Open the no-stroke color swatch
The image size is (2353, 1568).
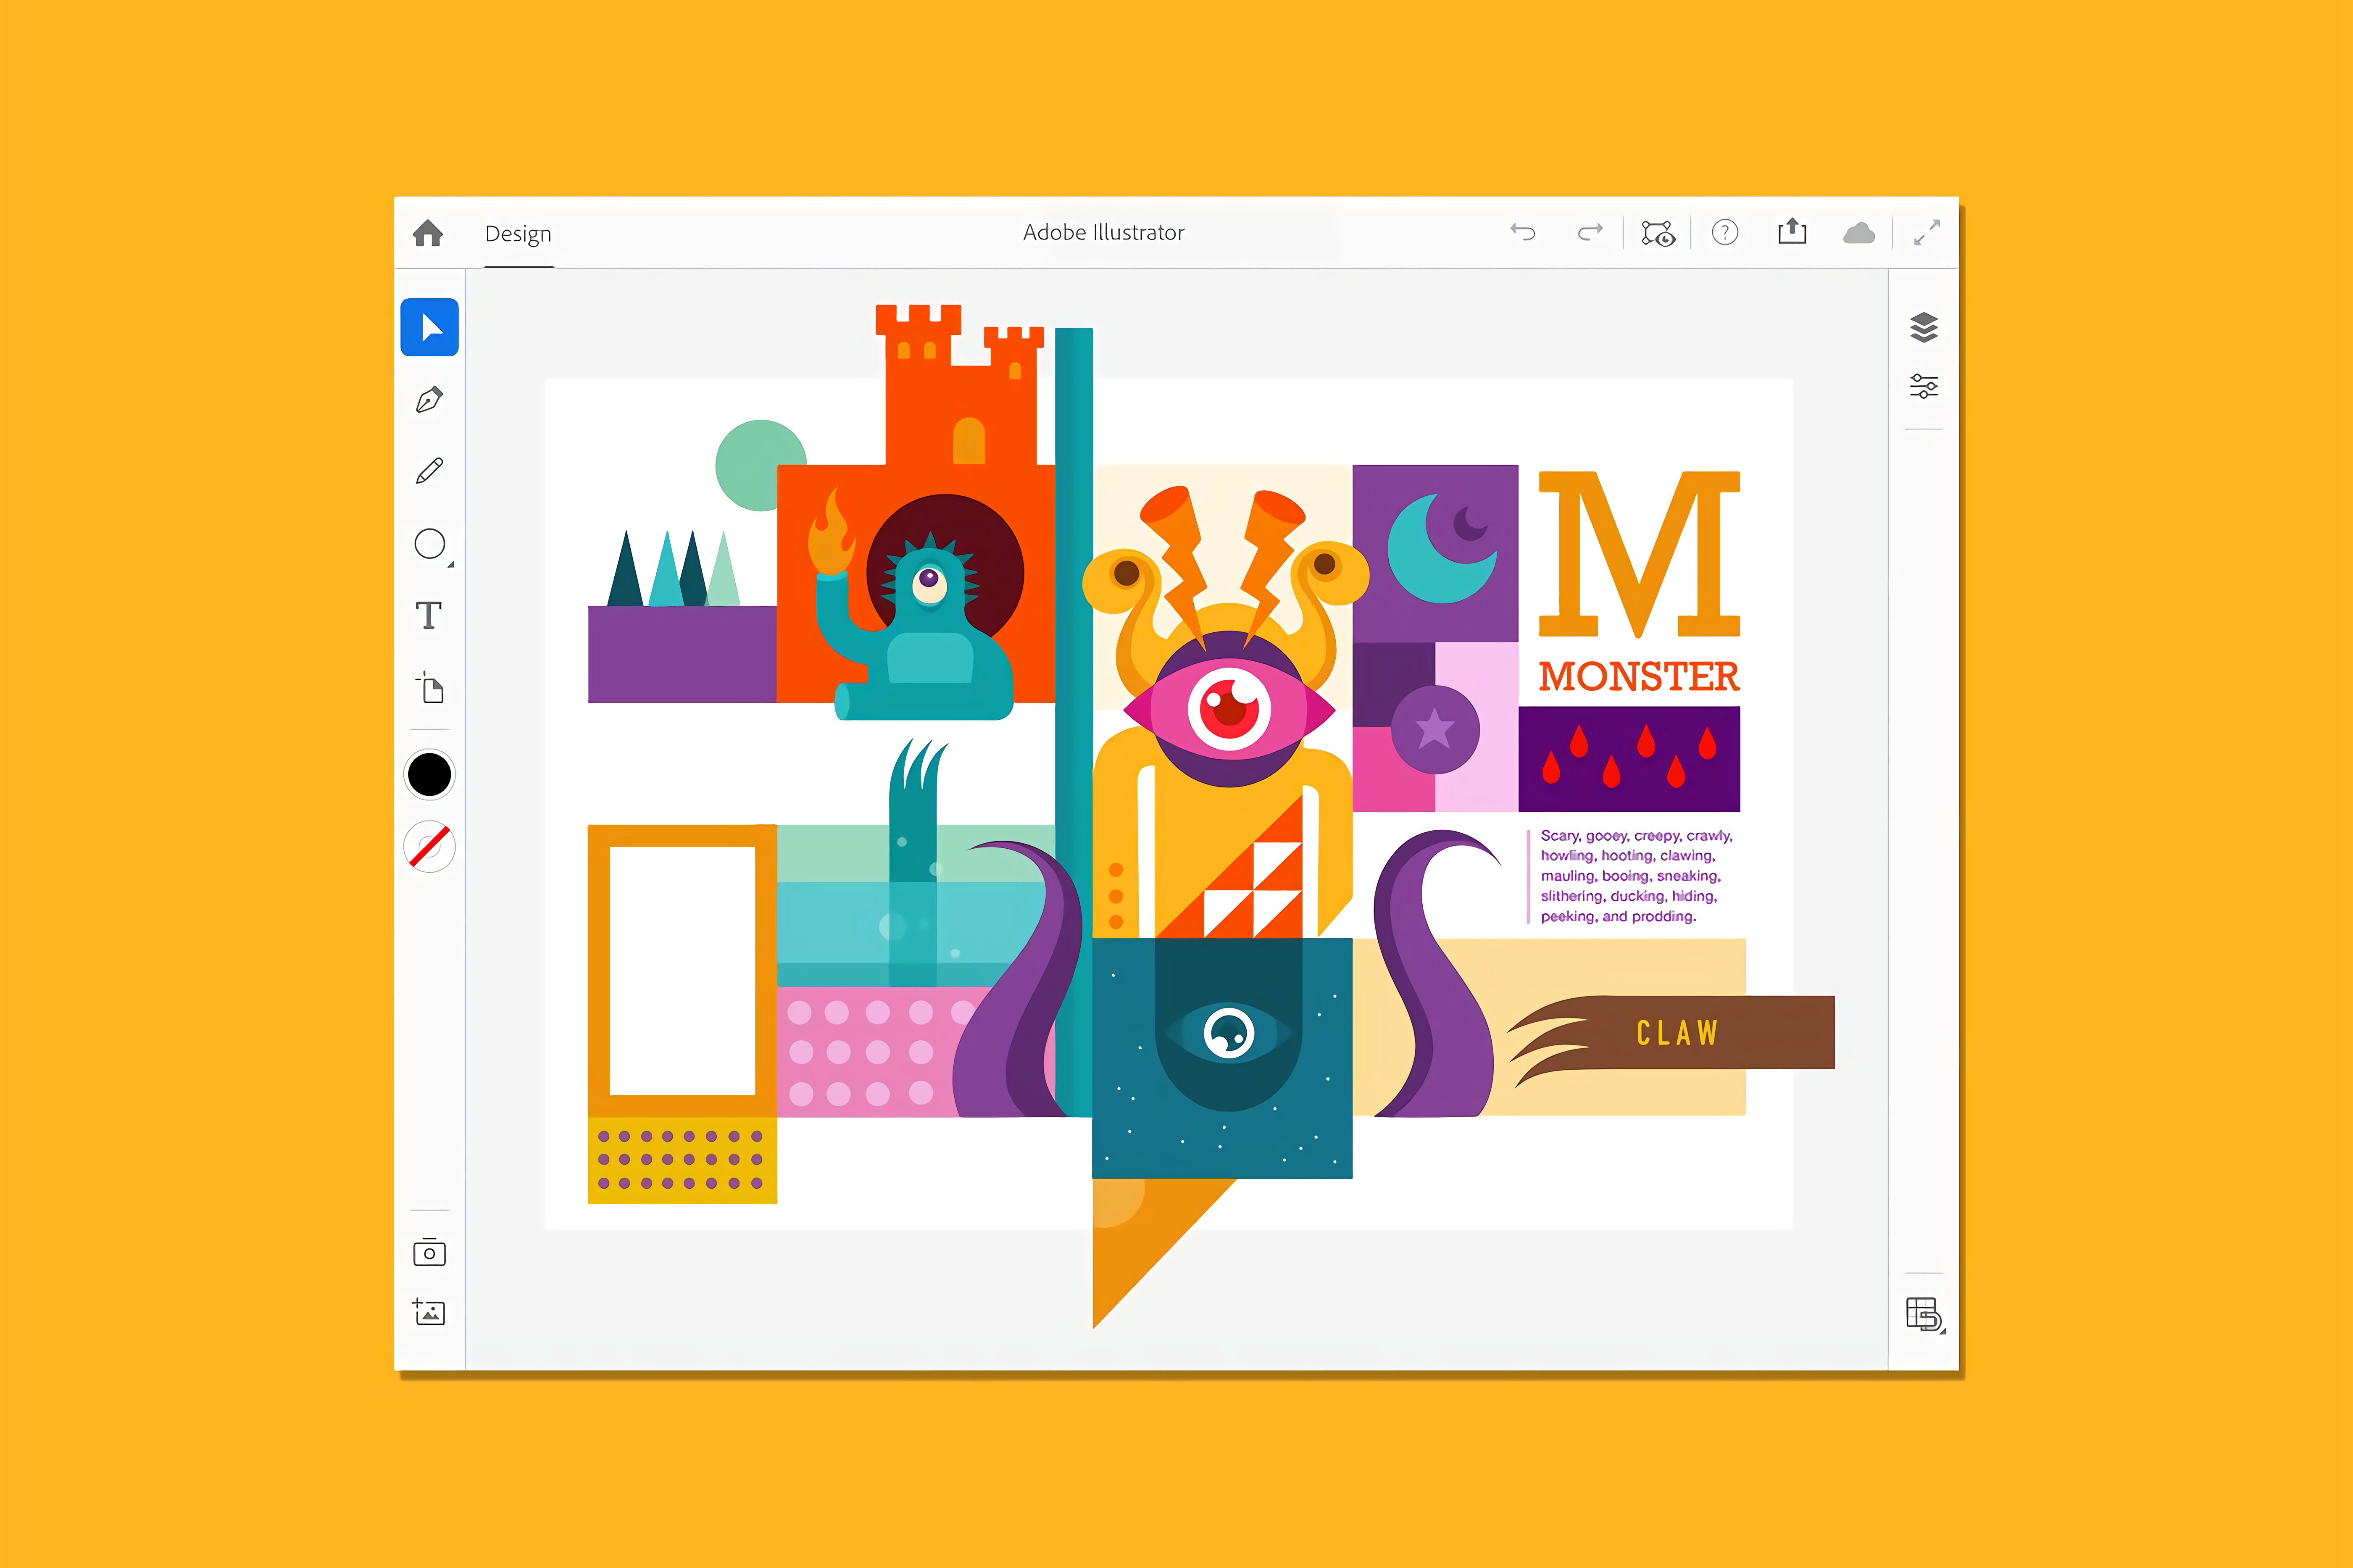430,847
